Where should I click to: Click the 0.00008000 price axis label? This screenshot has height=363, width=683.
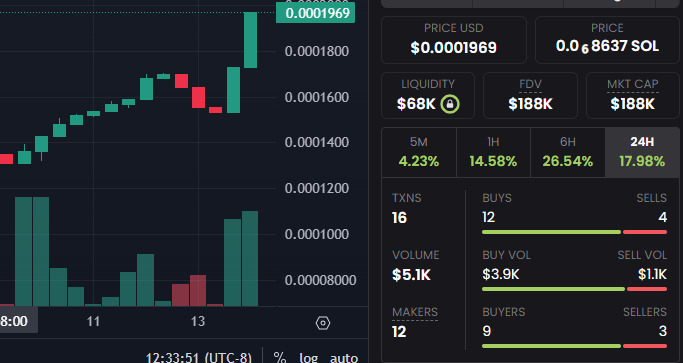coord(320,280)
